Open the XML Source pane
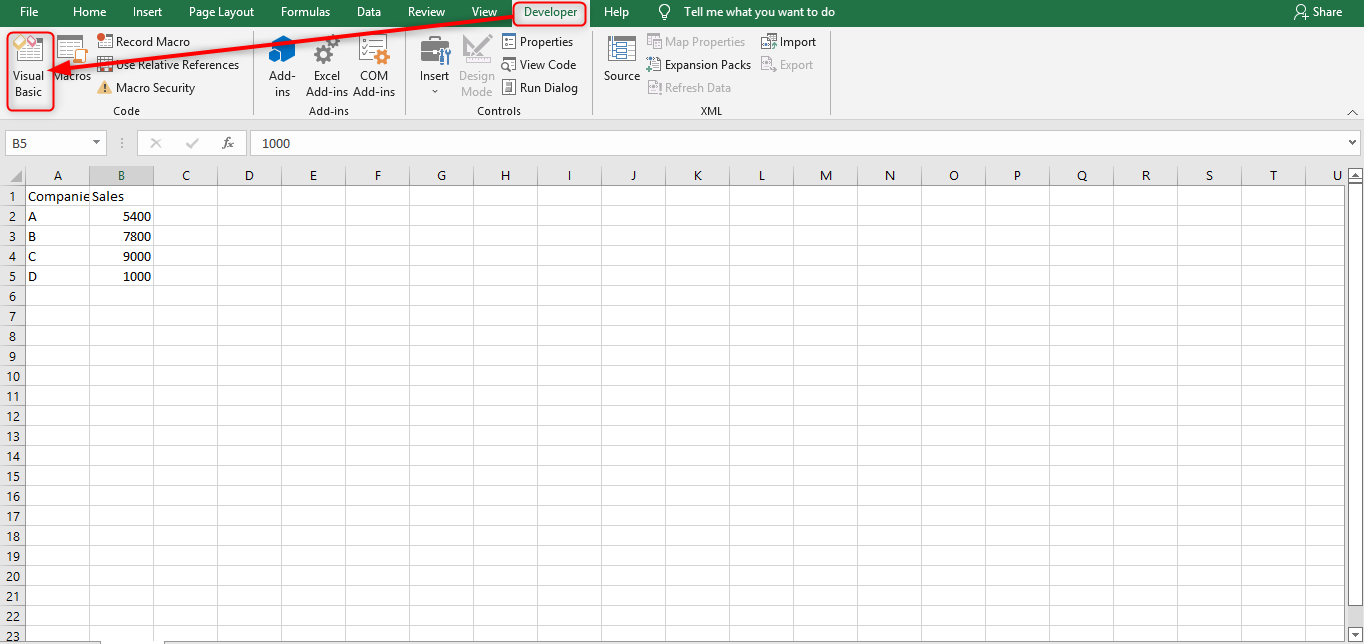 [x=621, y=60]
